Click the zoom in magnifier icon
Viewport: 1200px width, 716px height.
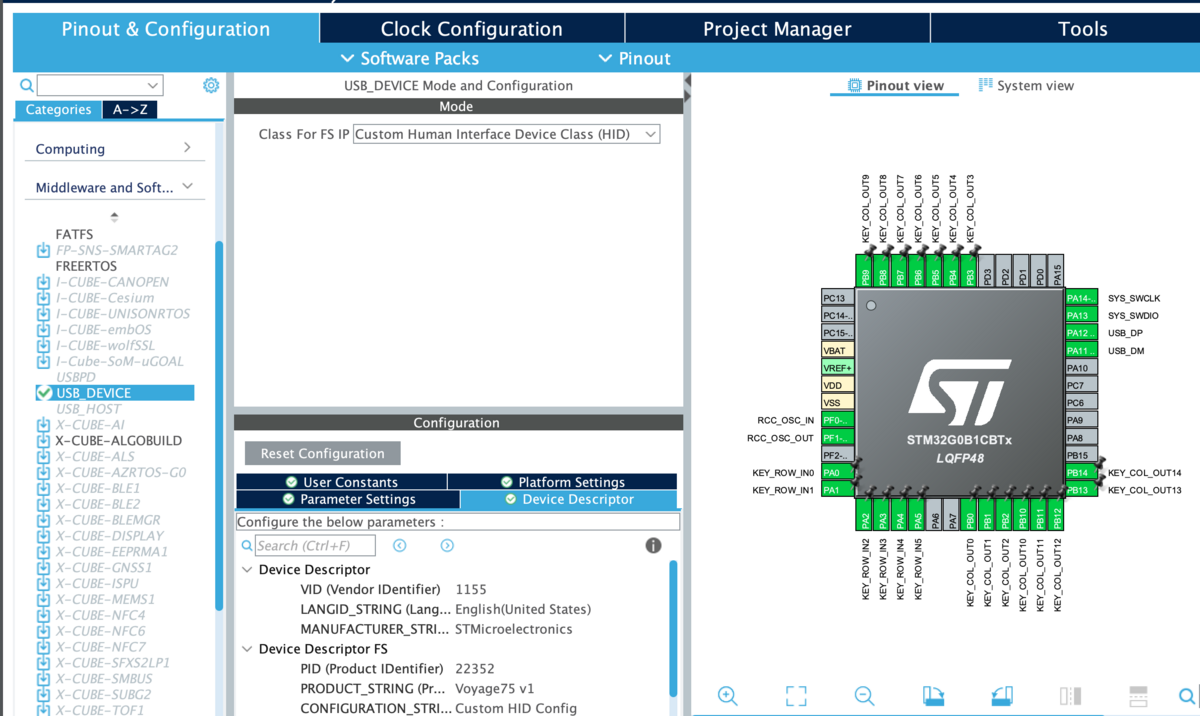point(727,696)
